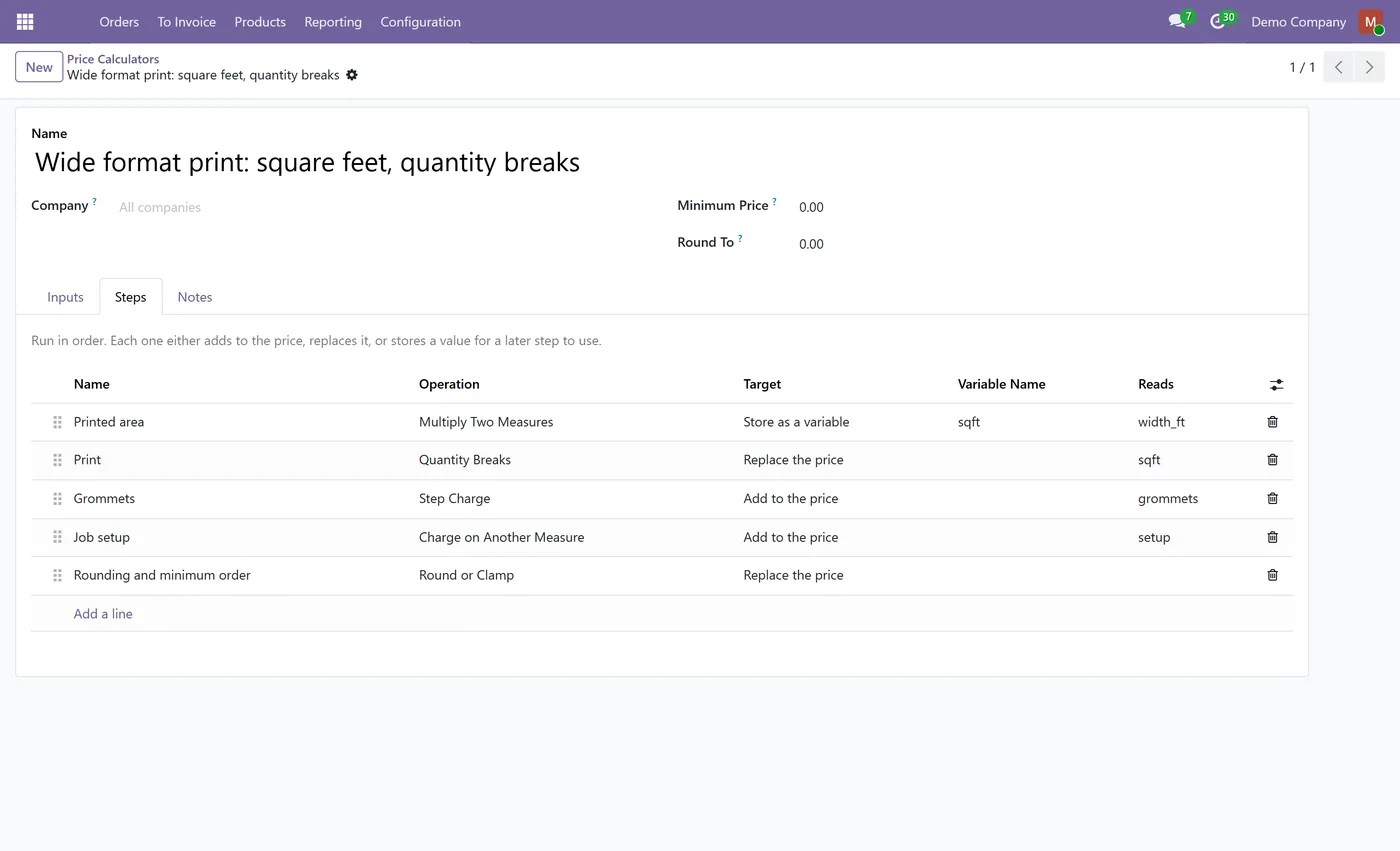Go to next record arrow

point(1369,67)
